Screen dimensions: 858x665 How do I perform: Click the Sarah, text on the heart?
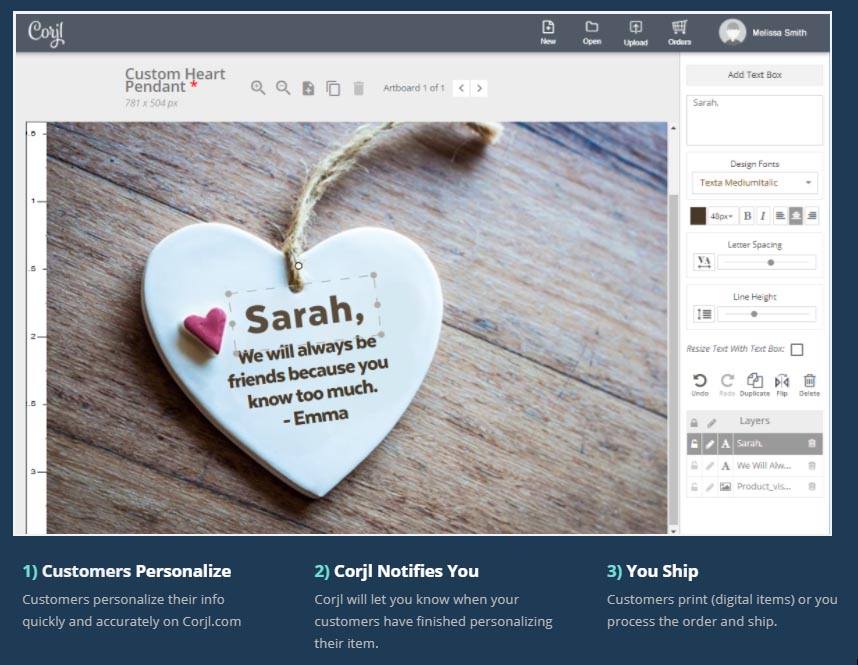305,315
